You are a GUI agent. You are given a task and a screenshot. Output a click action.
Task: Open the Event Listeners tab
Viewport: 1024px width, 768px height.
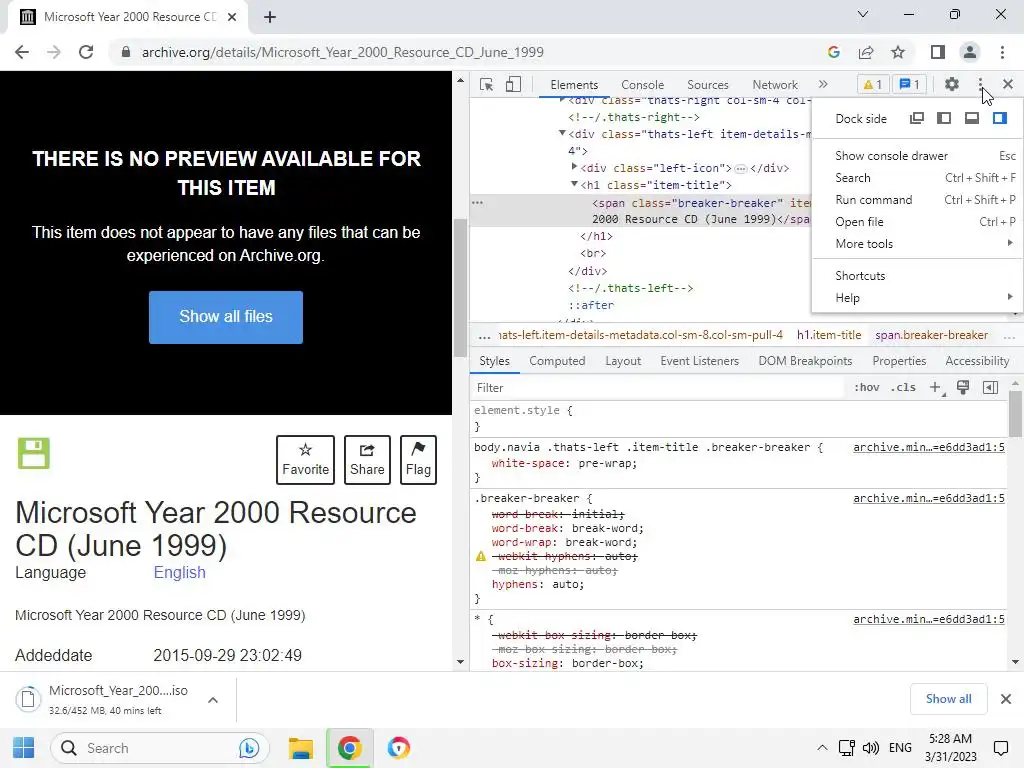click(x=699, y=361)
